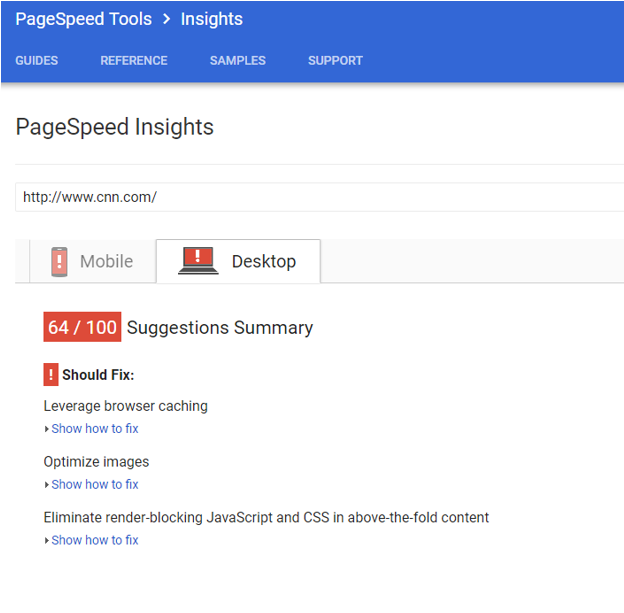The width and height of the screenshot is (624, 613).
Task: Click the URL field containing http://www.cnn.com/
Action: (x=320, y=197)
